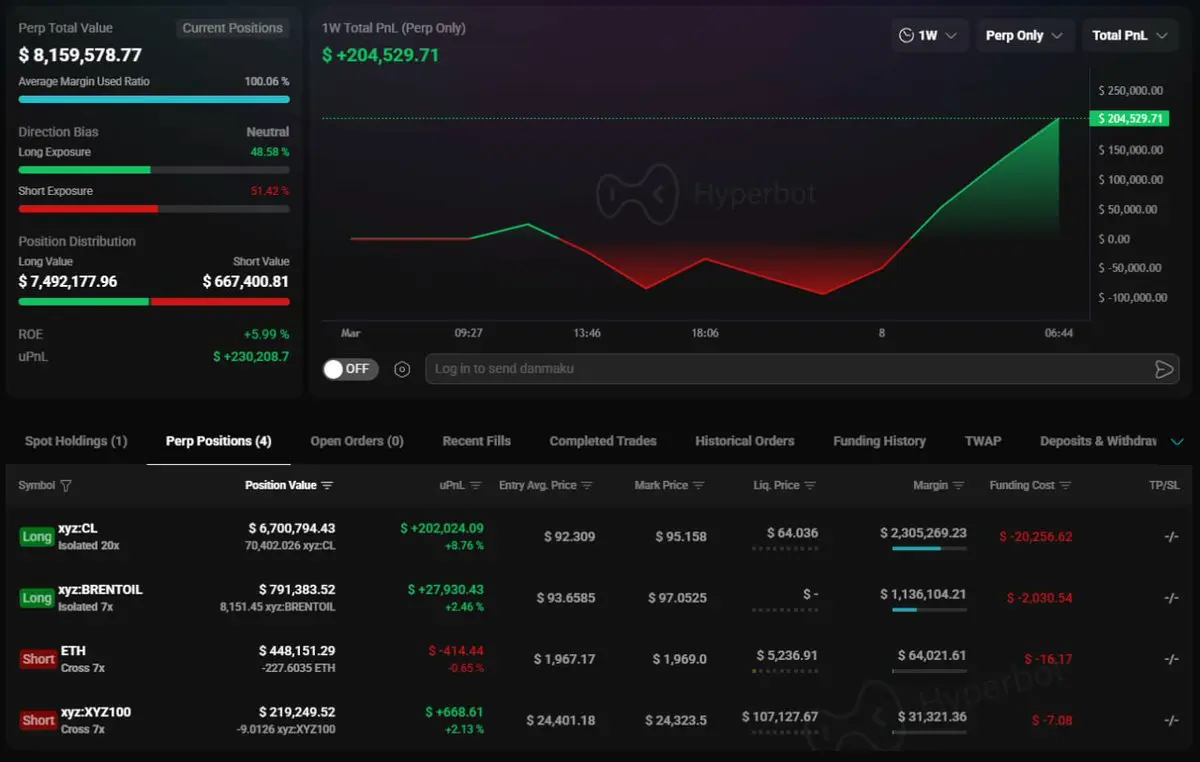
Task: Click the Short badge on xyz:XYZ100 row
Action: click(38, 720)
